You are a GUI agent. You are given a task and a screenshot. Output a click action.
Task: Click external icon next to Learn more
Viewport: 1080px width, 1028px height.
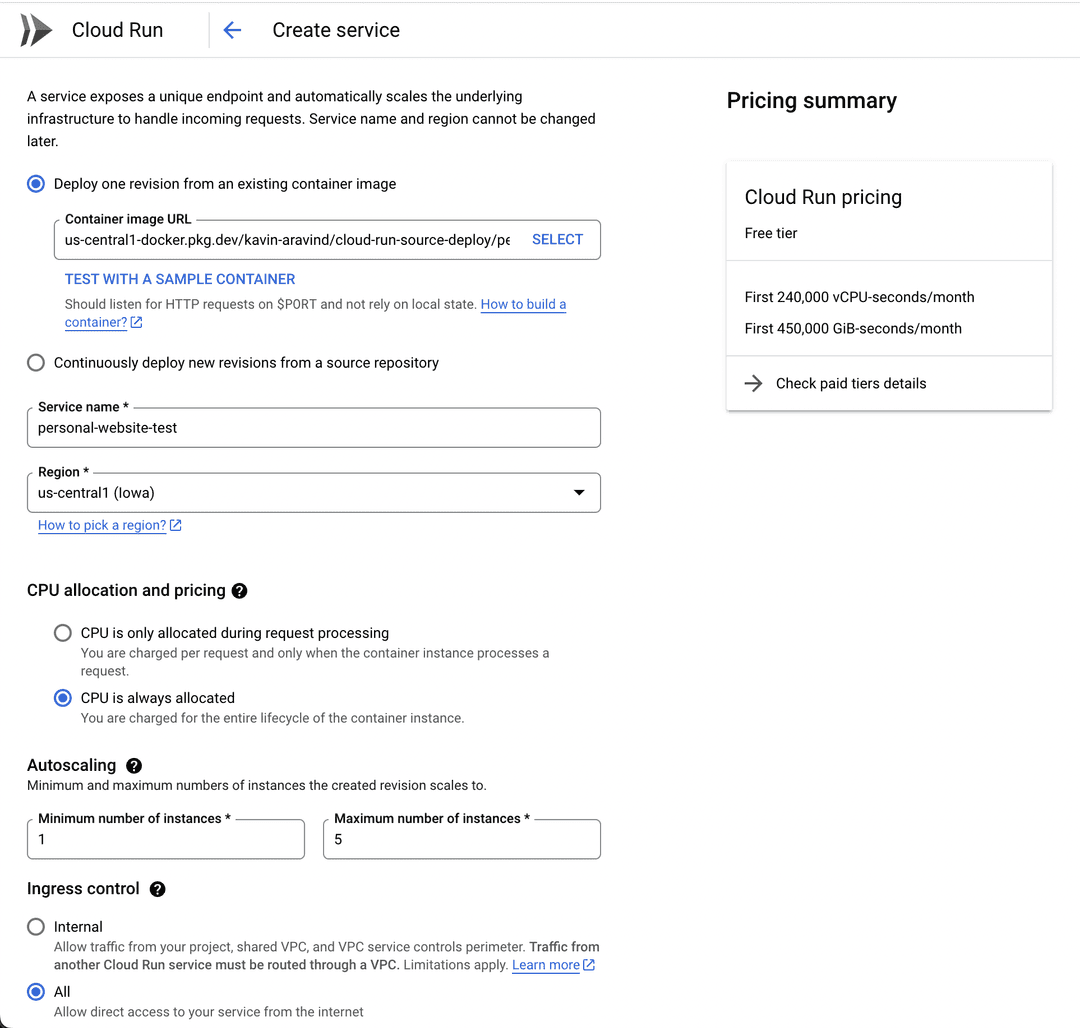(589, 965)
